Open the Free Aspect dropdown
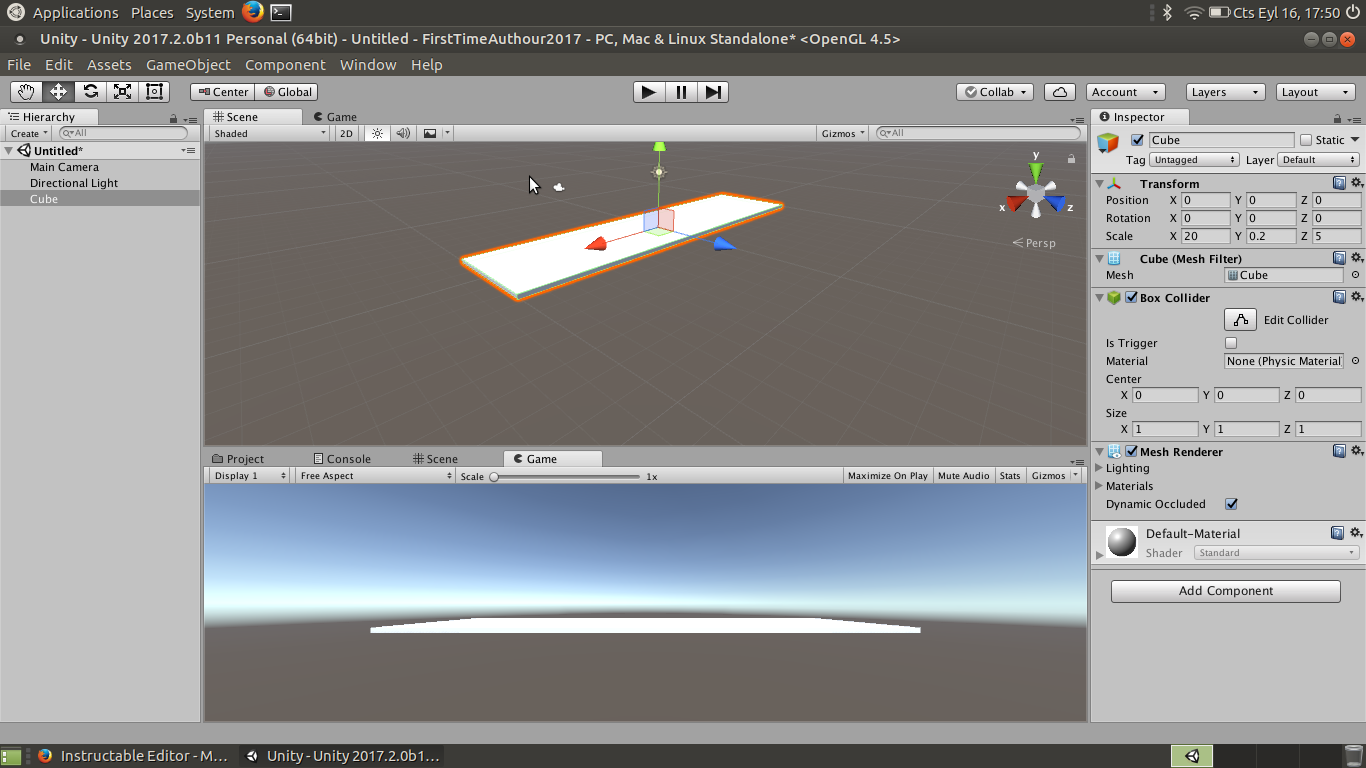Image resolution: width=1366 pixels, height=768 pixels. click(375, 476)
